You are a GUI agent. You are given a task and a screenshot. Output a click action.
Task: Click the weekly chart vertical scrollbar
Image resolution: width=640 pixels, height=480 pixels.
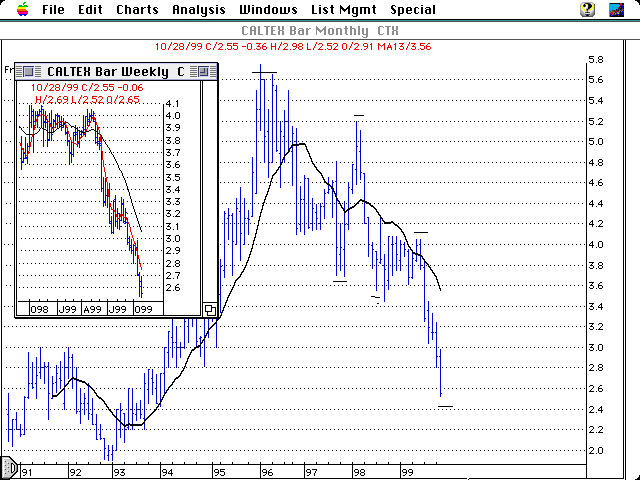tap(209, 192)
